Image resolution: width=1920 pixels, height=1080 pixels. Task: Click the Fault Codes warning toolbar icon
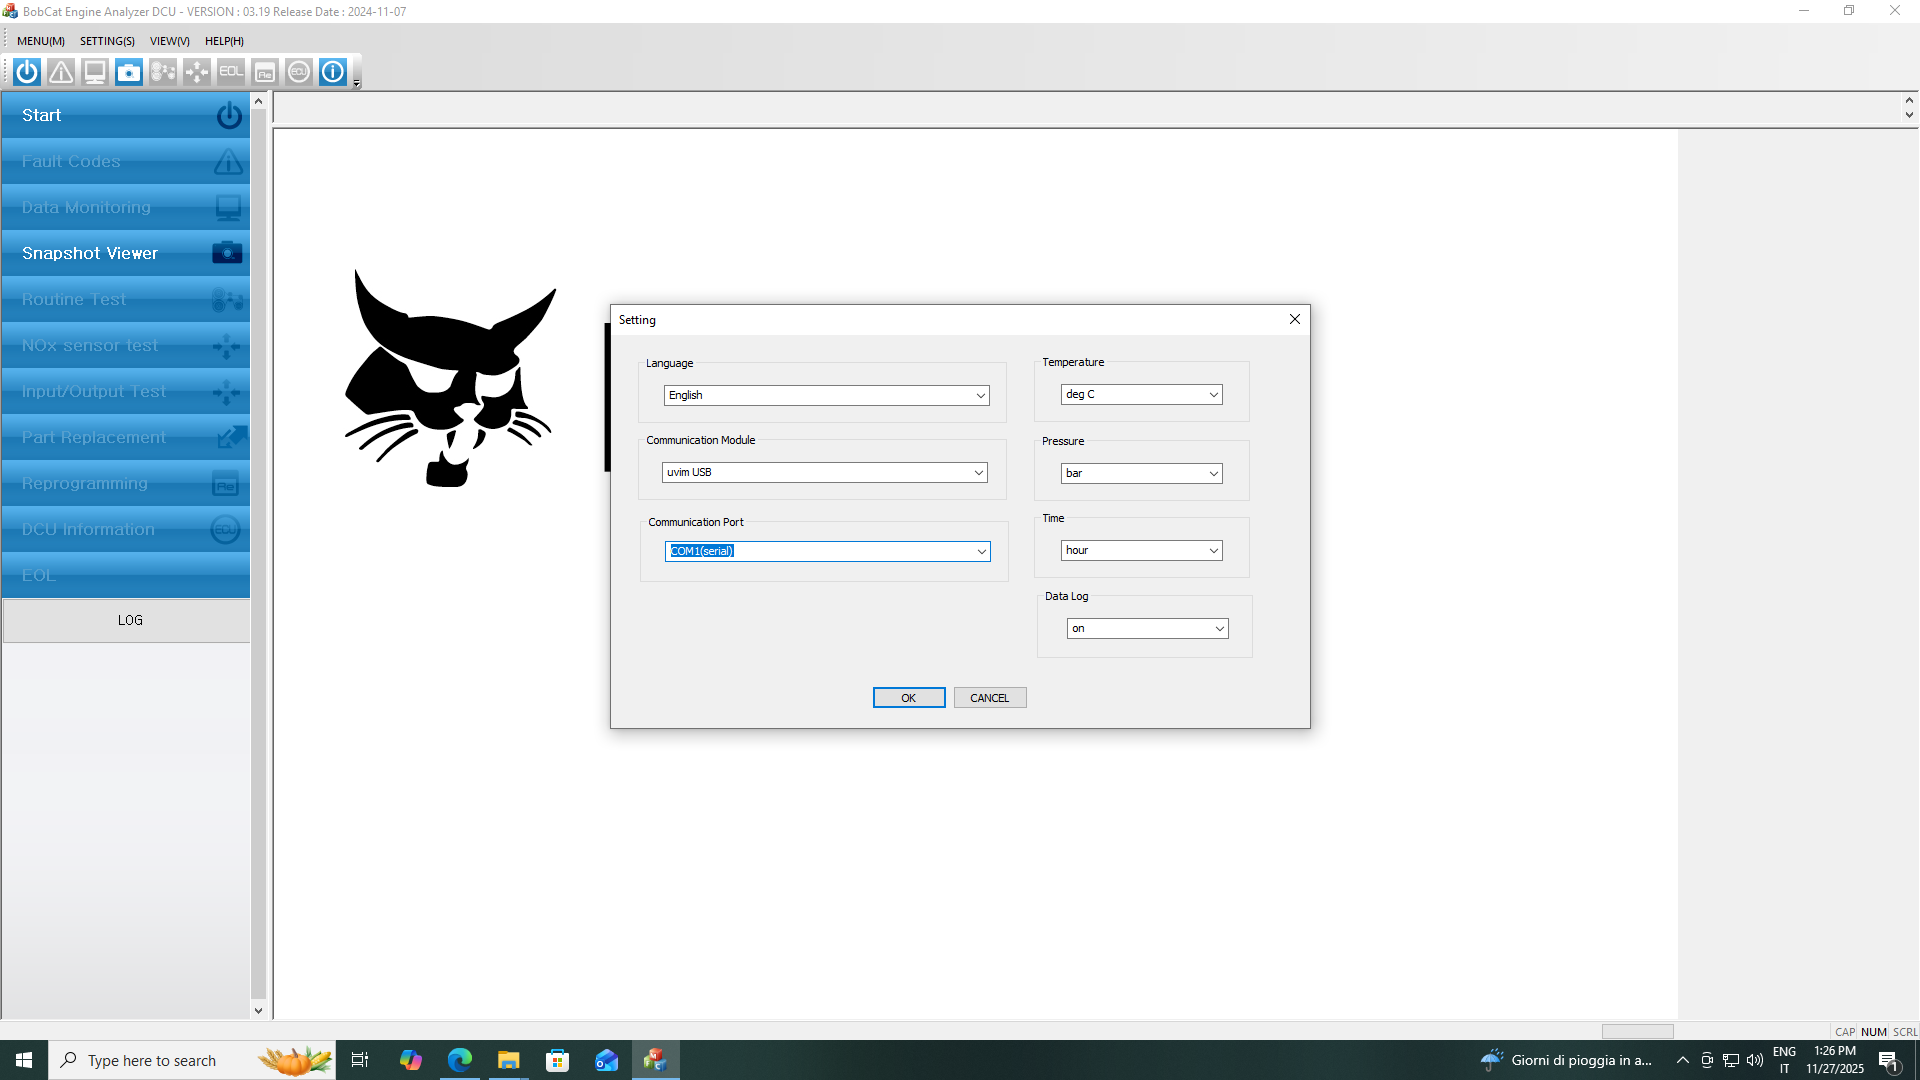(x=61, y=72)
